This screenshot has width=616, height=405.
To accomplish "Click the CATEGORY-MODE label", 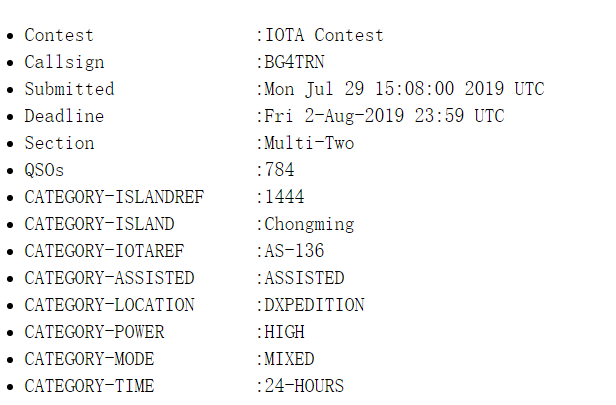I will tap(89, 359).
